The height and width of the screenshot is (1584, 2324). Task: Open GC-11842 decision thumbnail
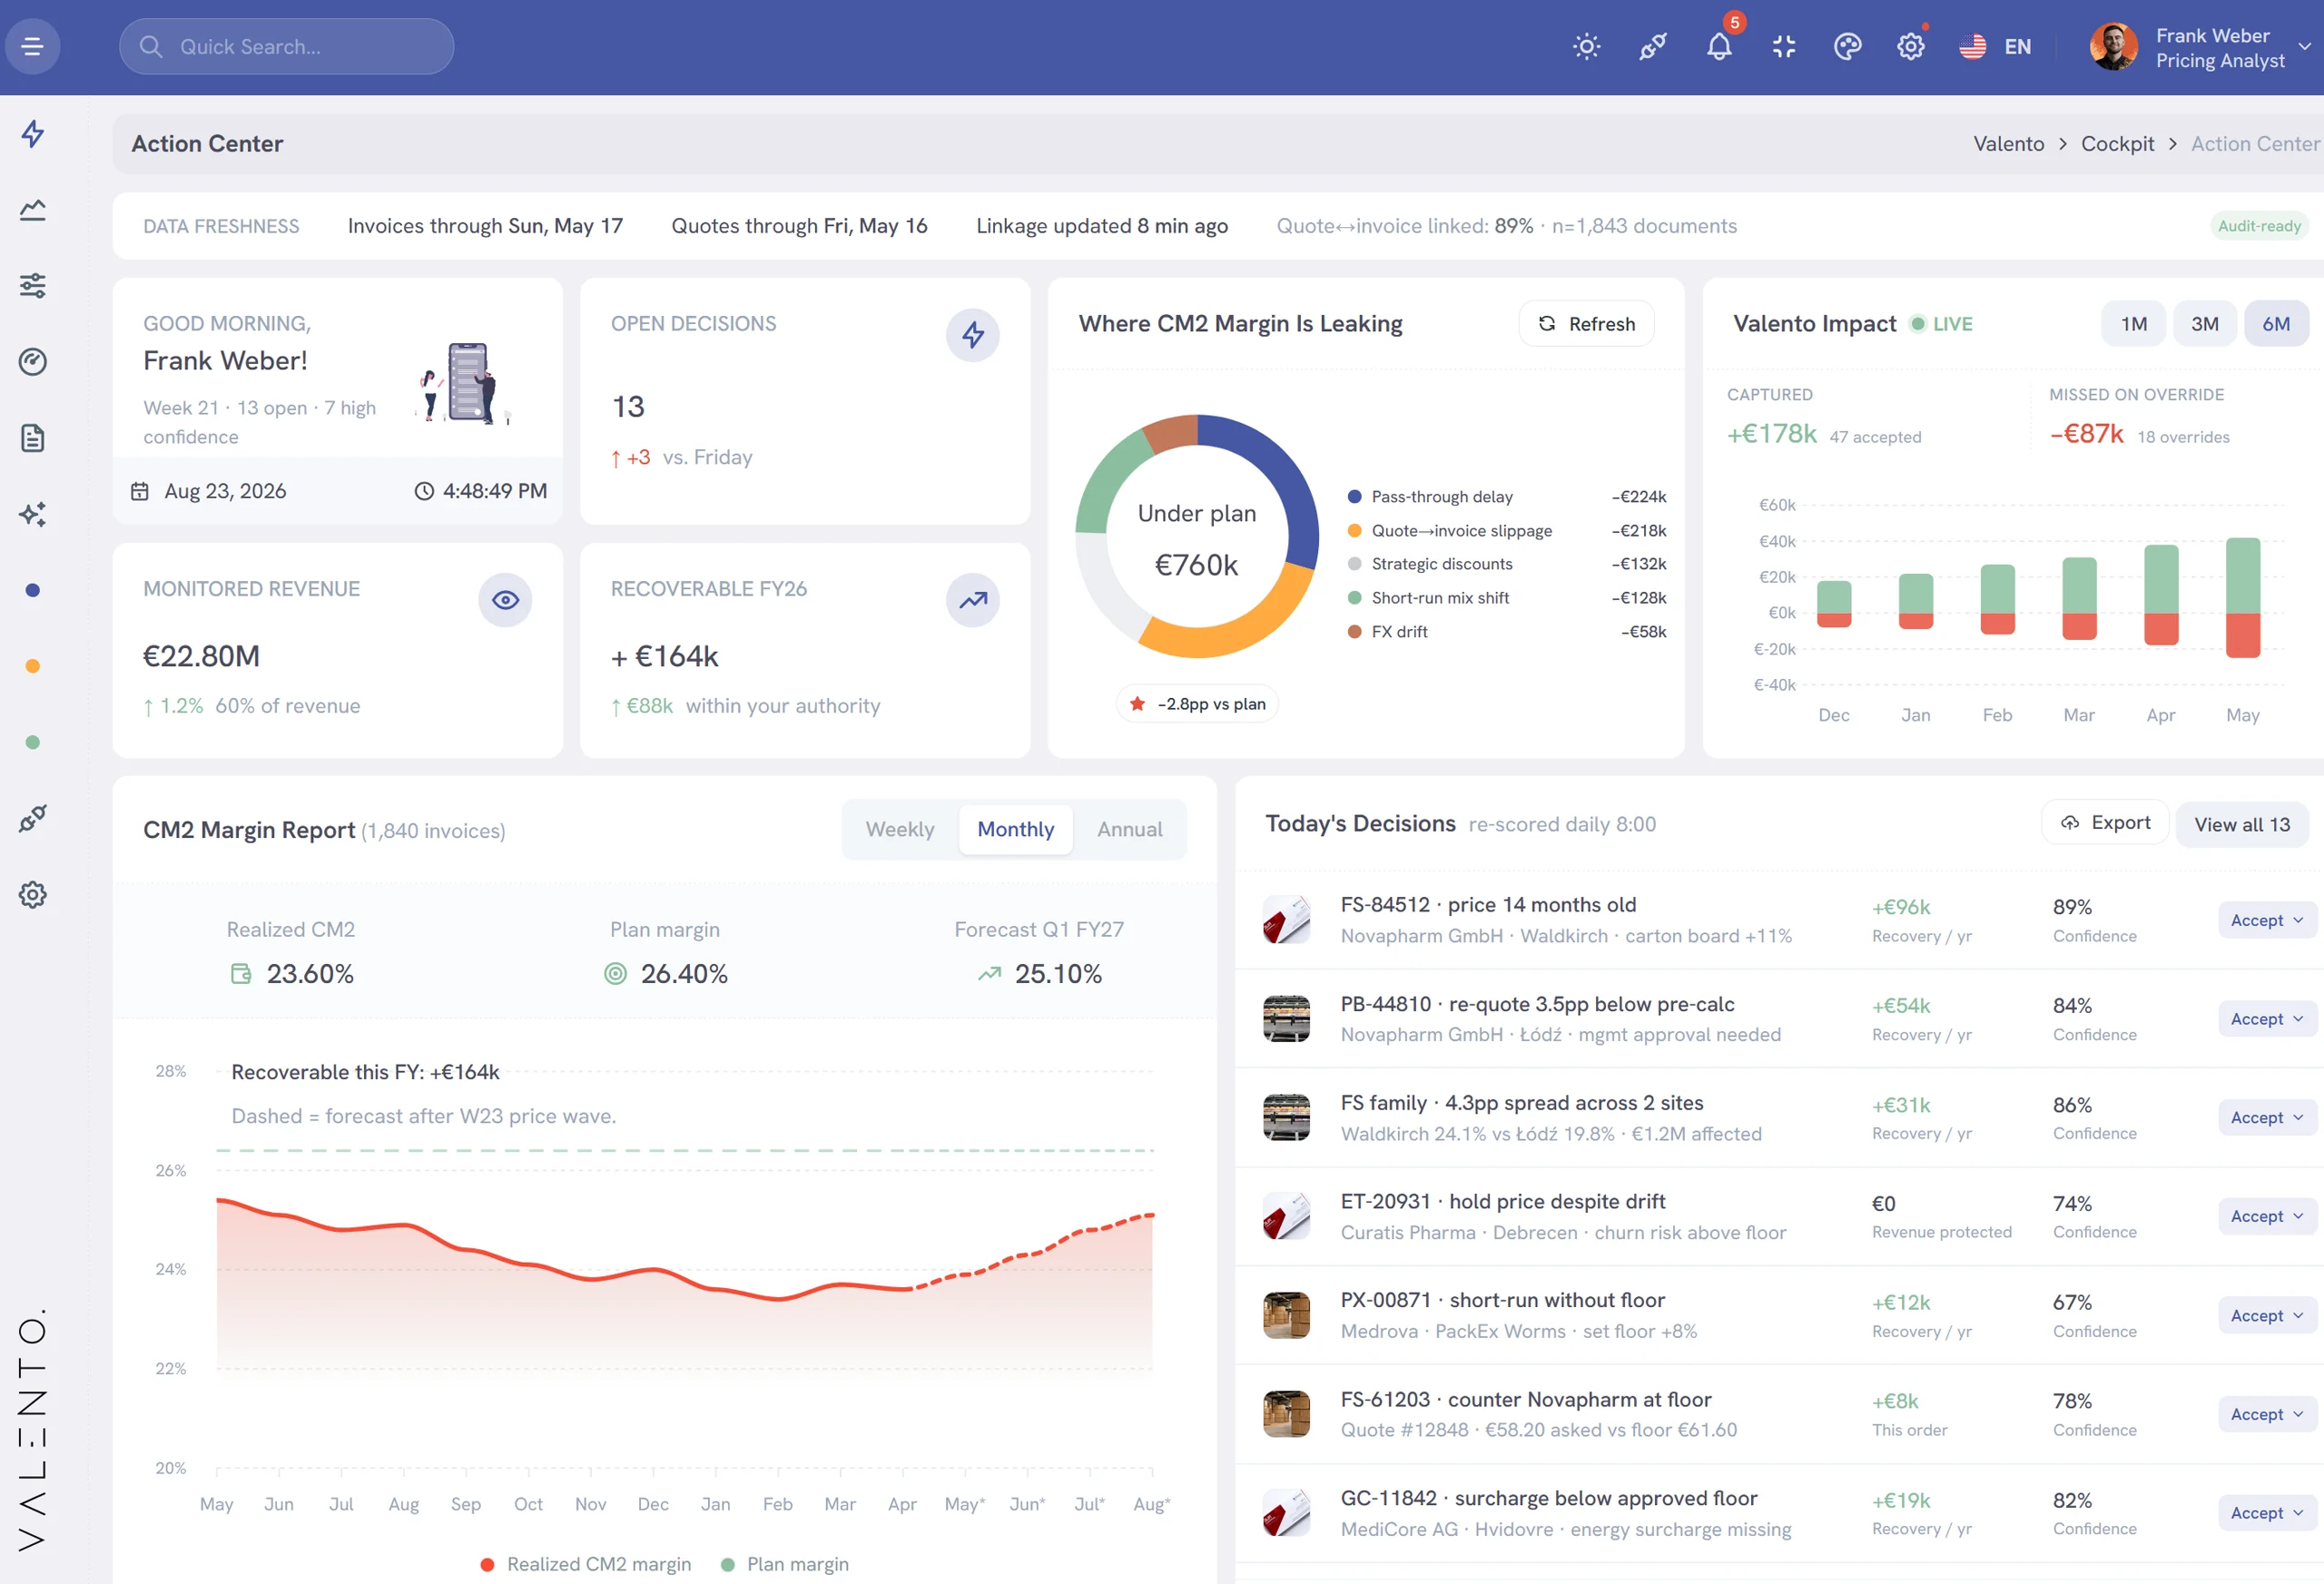1286,1513
